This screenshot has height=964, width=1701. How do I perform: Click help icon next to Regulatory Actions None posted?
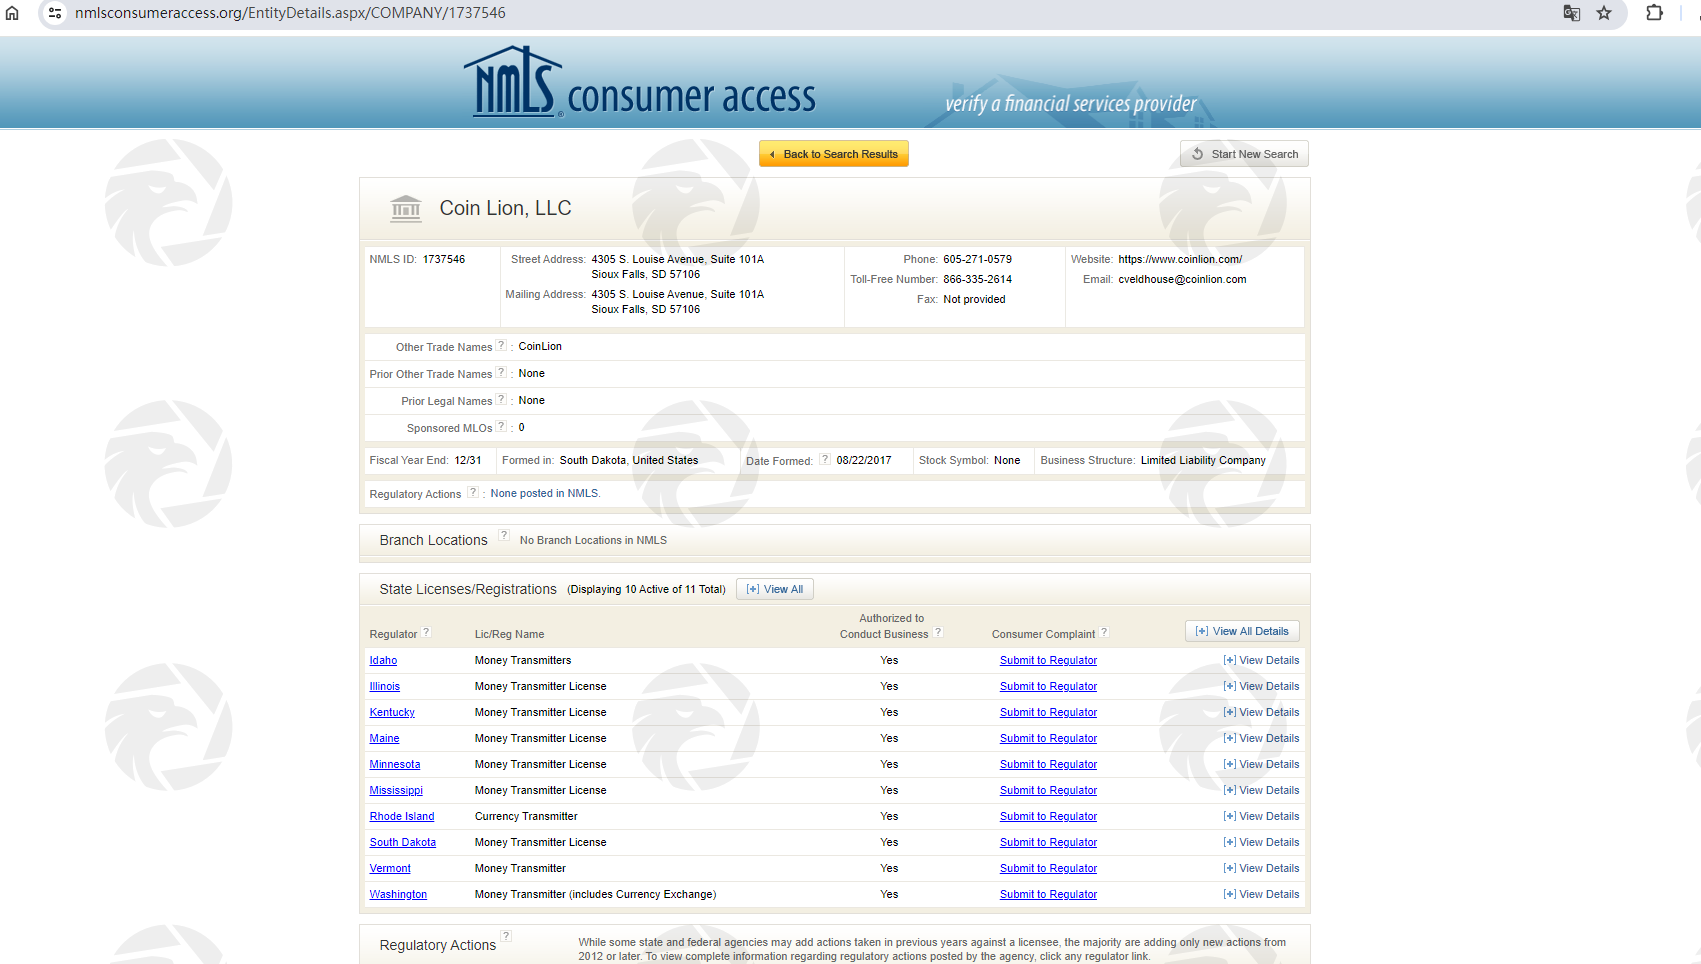[x=473, y=492]
